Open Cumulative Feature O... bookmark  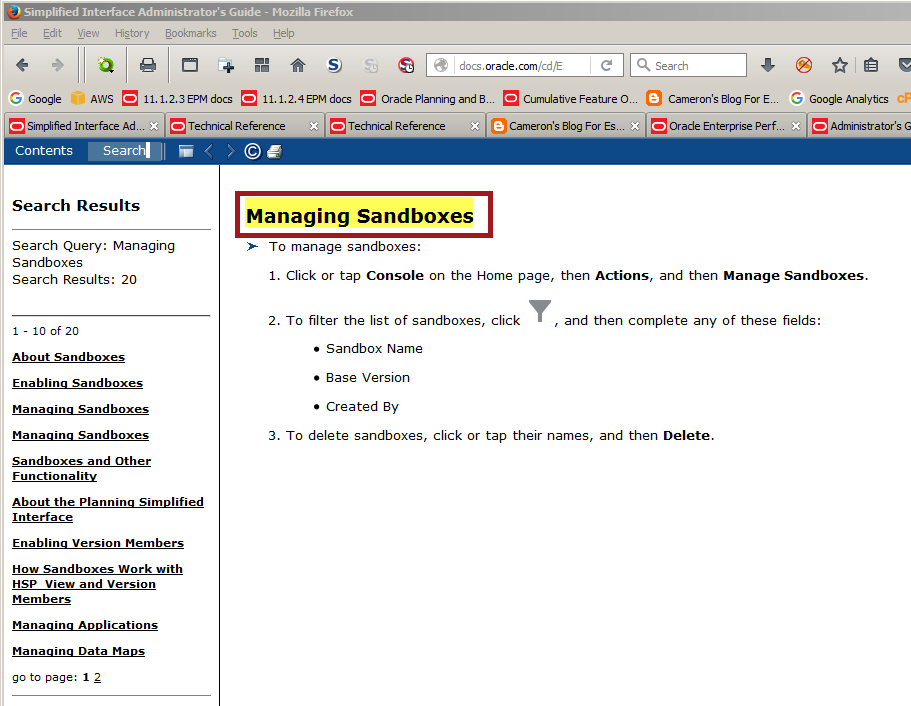(571, 99)
